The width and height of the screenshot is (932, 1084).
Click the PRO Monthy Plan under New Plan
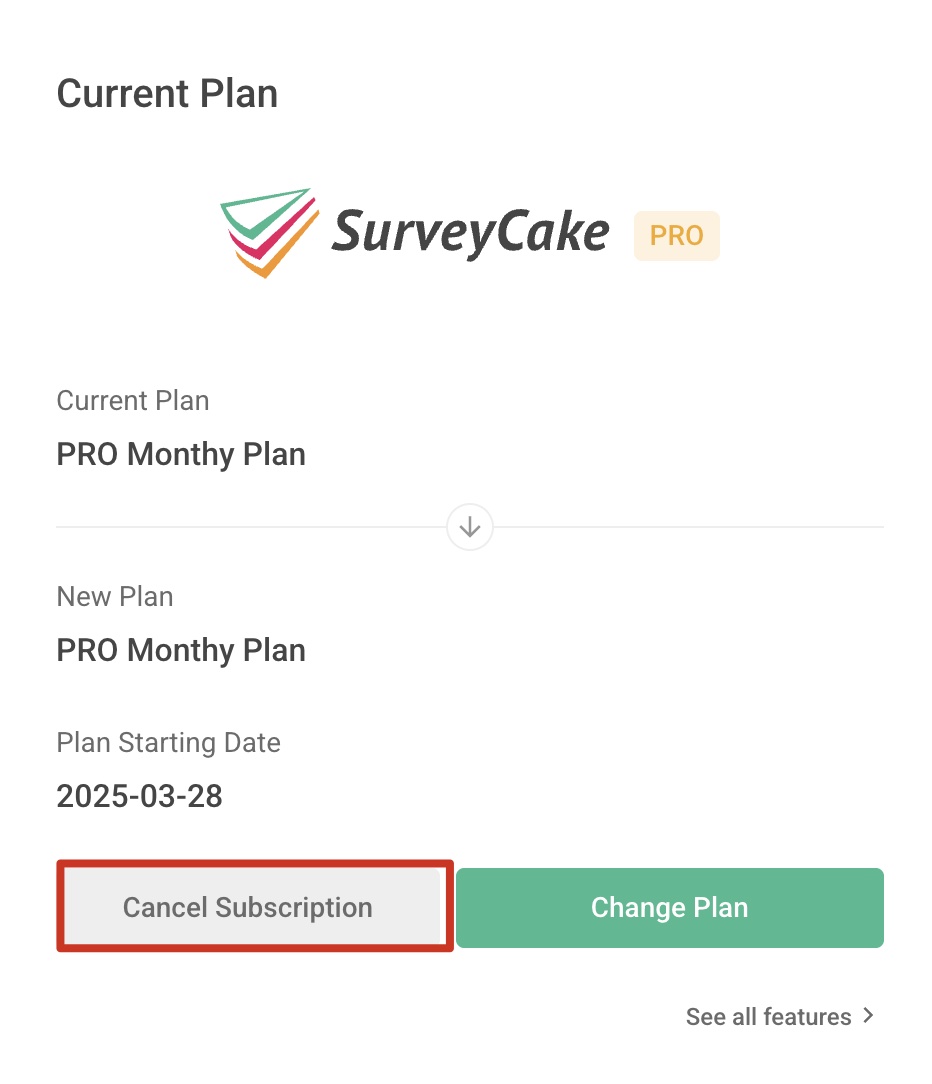181,650
